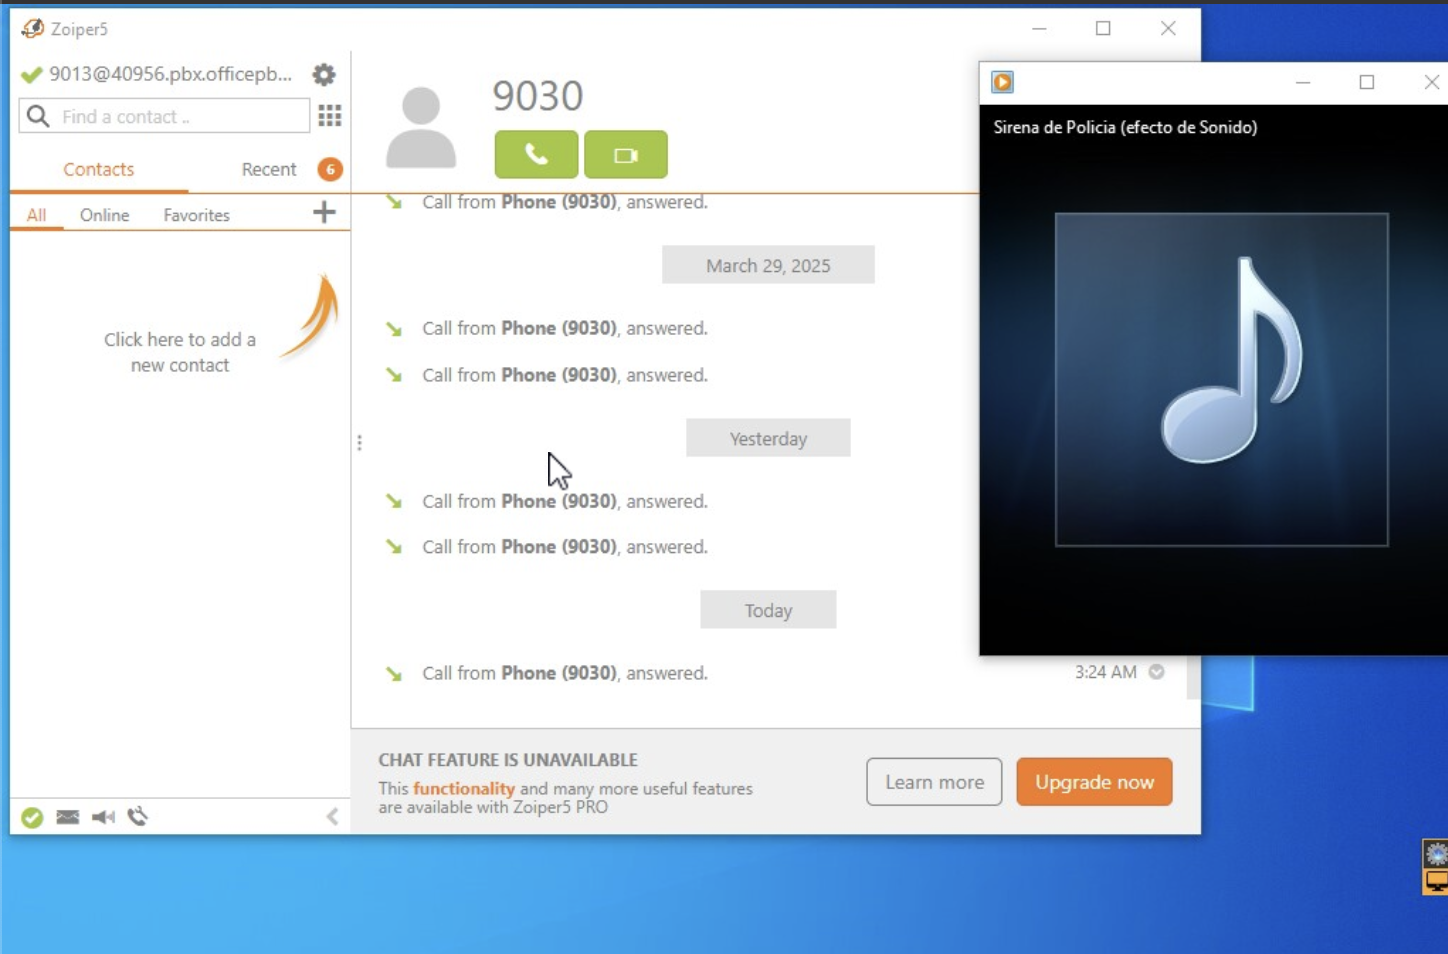Click the Zoiper5 logo in title bar
This screenshot has height=954, width=1448.
coord(33,29)
